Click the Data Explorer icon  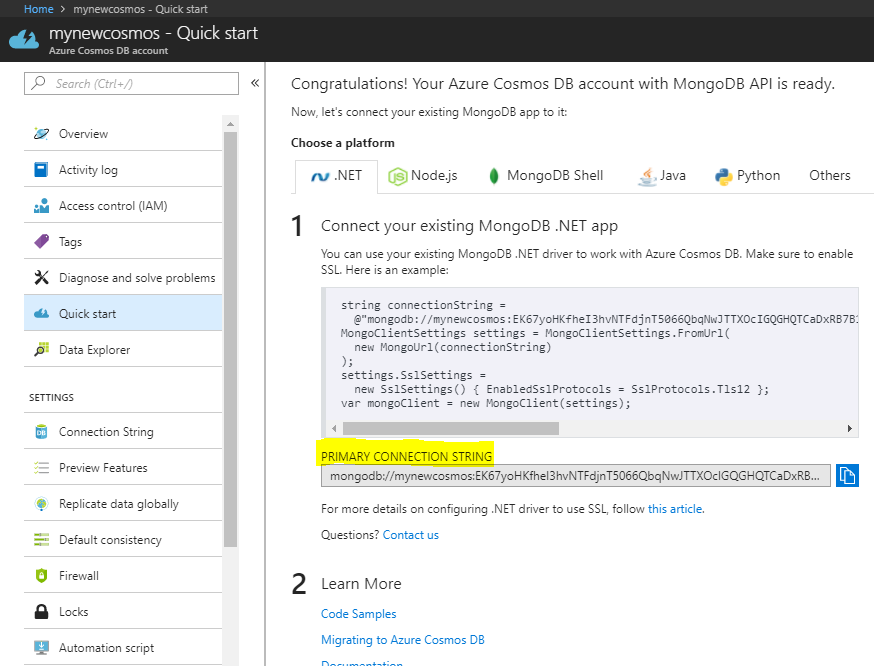tap(41, 349)
